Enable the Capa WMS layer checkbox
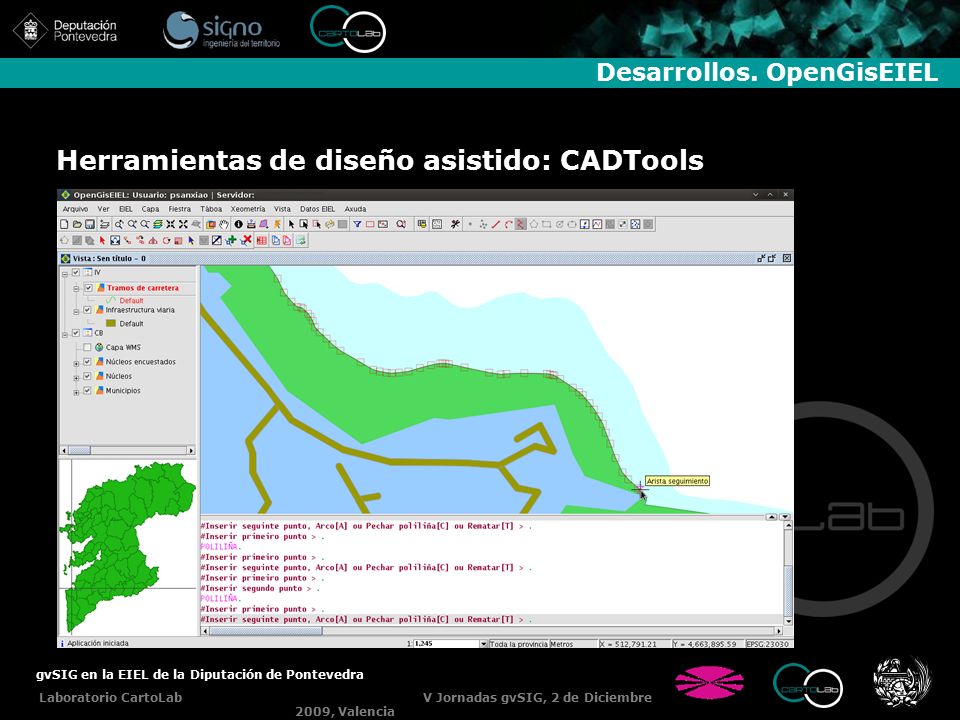The width and height of the screenshot is (960, 720). [x=88, y=347]
